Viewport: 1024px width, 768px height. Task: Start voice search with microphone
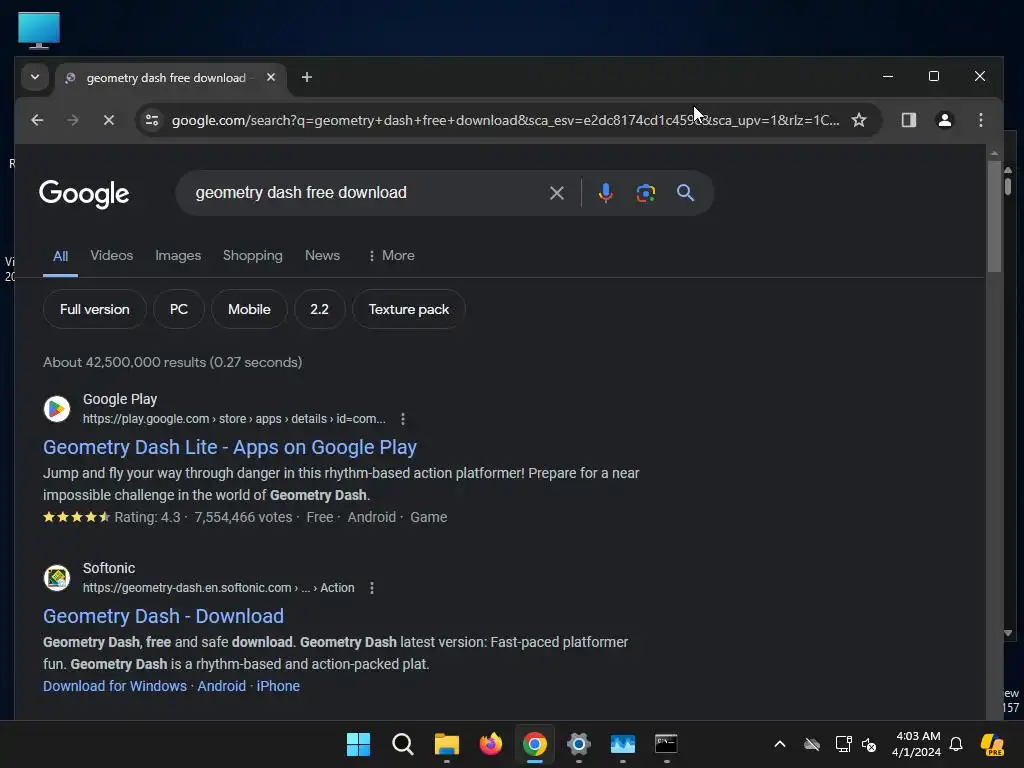tap(605, 193)
